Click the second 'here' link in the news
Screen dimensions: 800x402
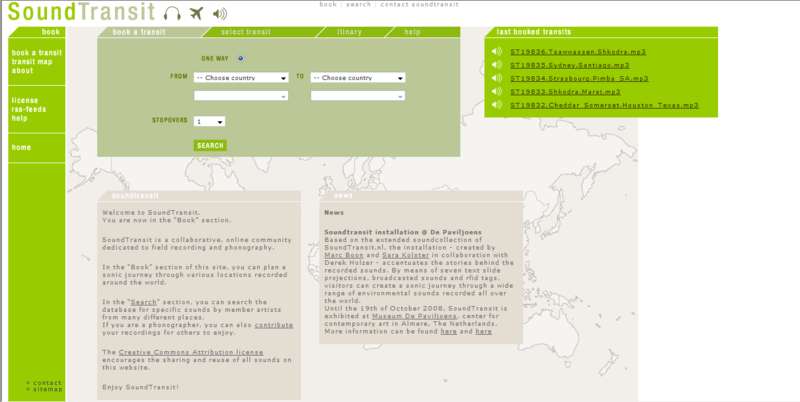(484, 332)
